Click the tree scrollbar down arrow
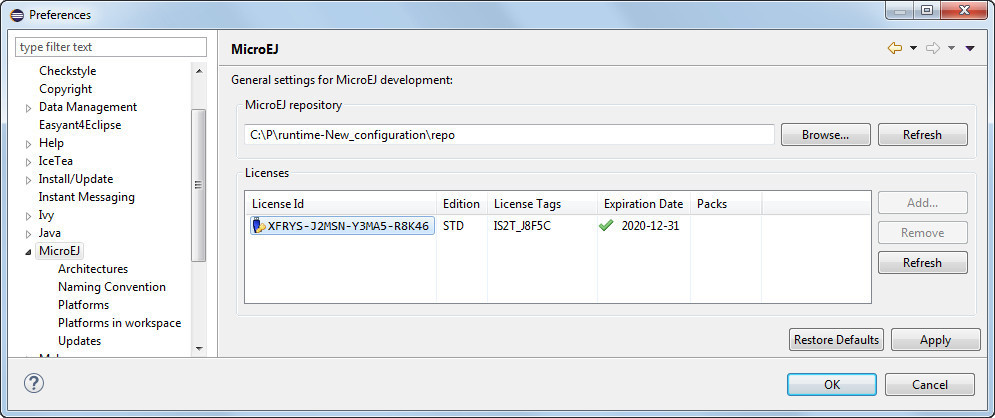Viewport: 995px width, 418px height. [199, 348]
